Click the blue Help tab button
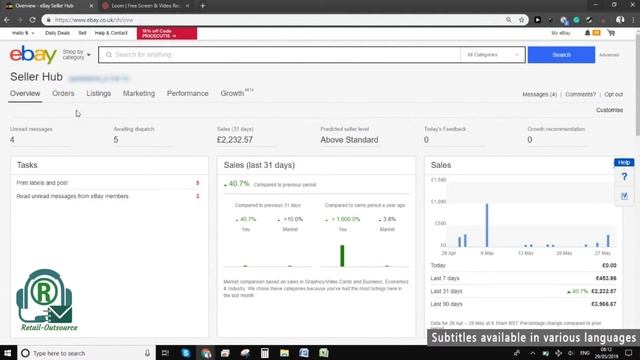Image resolution: width=640 pixels, height=360 pixels. tap(624, 162)
